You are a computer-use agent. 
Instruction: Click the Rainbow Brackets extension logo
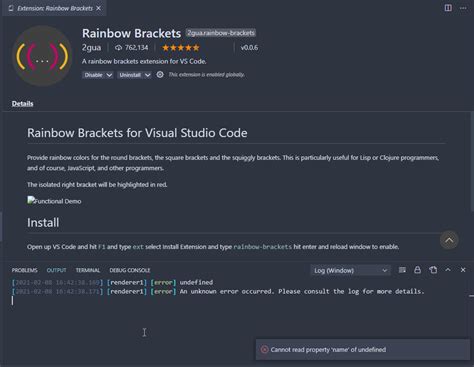42,56
